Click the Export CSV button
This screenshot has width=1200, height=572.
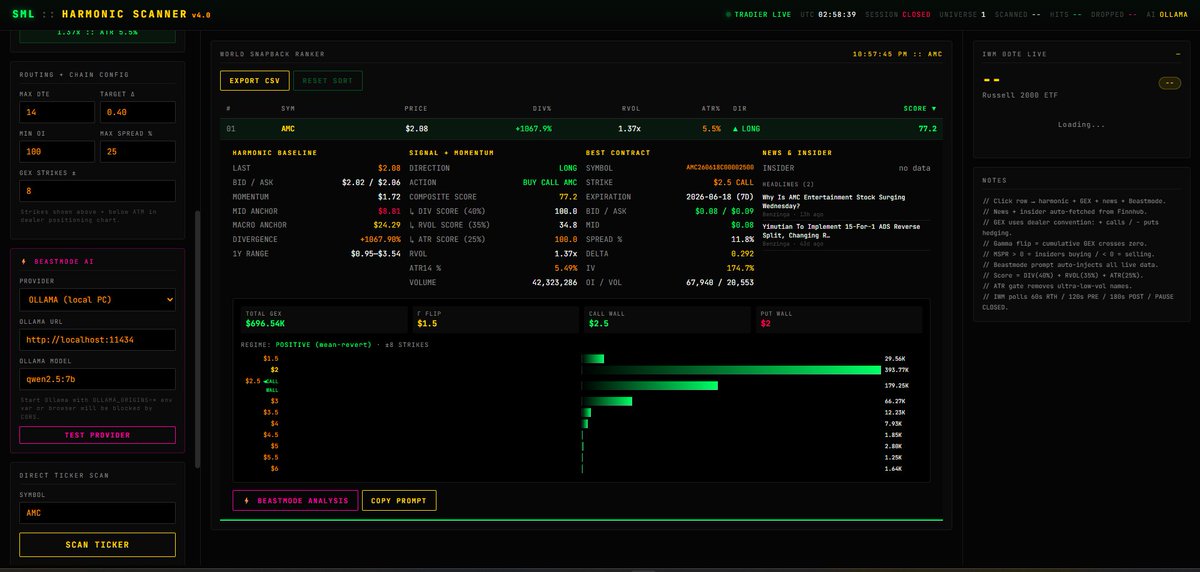point(254,81)
